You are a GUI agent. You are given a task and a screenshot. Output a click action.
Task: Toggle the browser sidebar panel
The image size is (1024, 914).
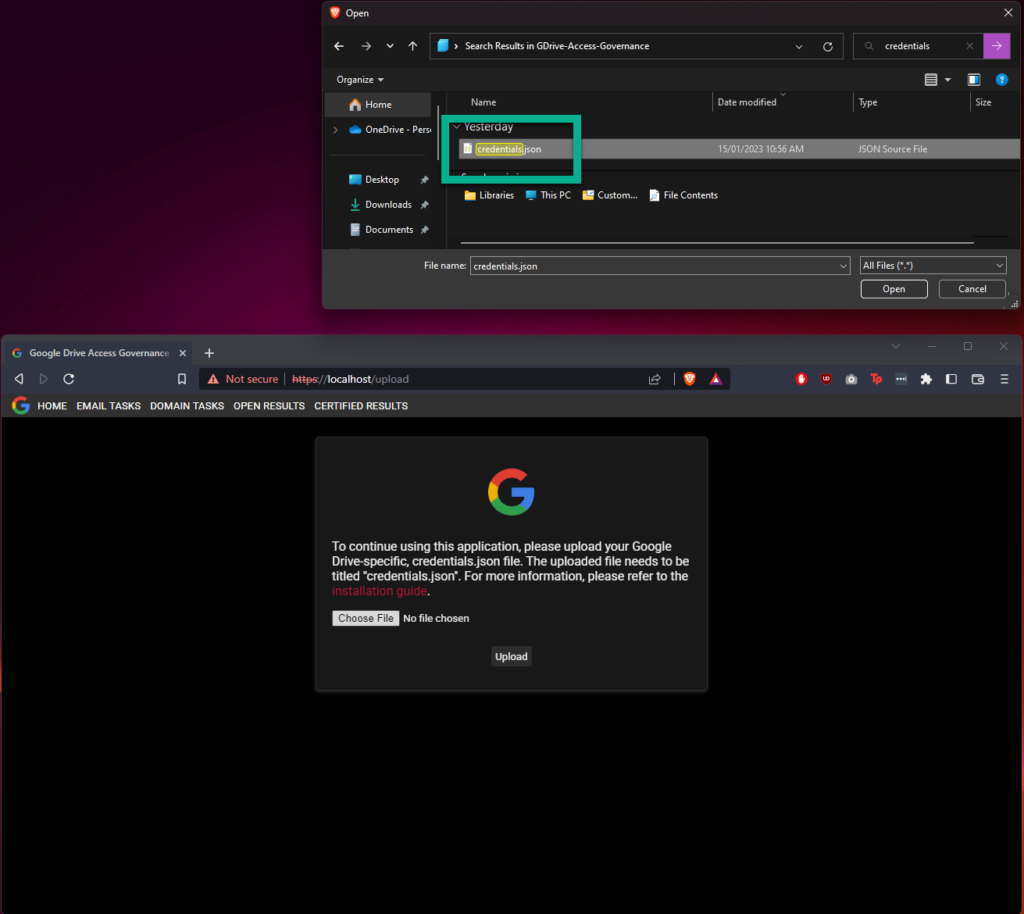click(x=952, y=379)
